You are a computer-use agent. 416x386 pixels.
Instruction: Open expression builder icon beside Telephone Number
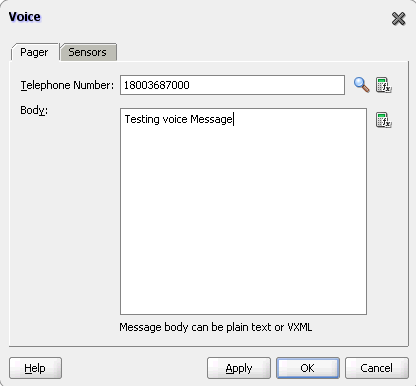pyautogui.click(x=384, y=85)
